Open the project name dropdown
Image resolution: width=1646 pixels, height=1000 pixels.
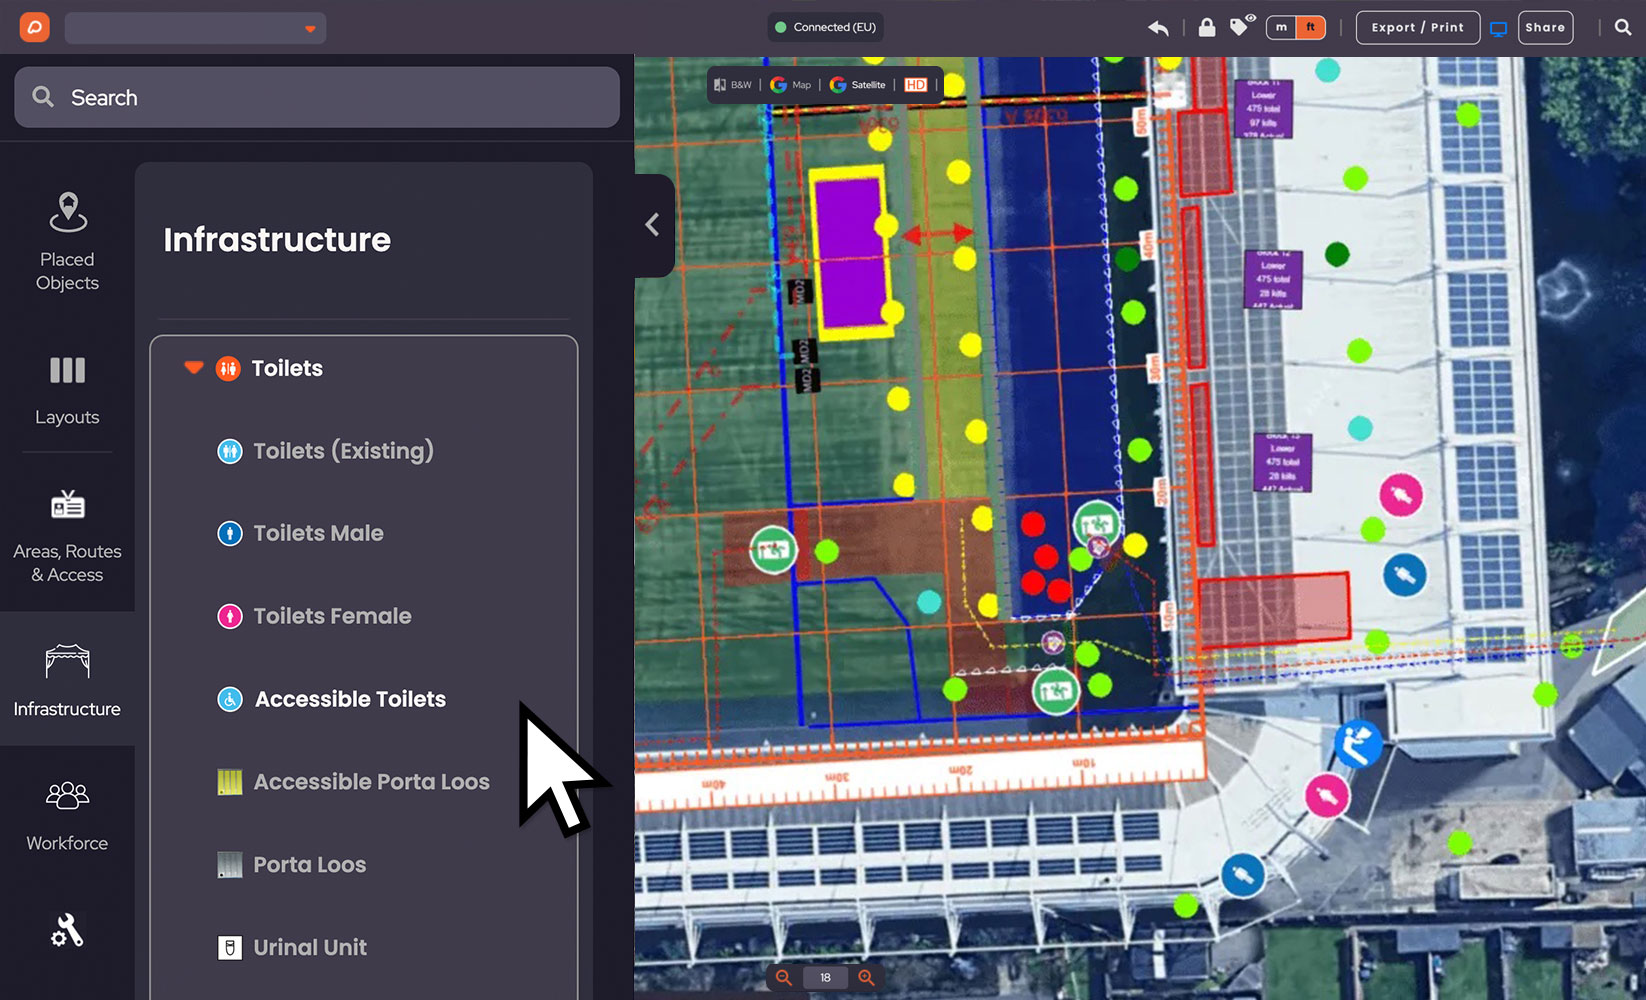point(196,28)
